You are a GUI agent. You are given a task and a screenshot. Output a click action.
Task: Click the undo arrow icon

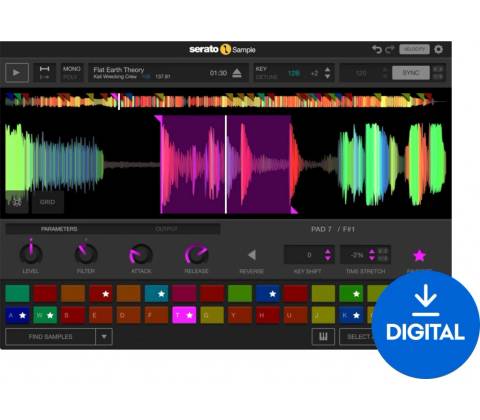[x=377, y=49]
